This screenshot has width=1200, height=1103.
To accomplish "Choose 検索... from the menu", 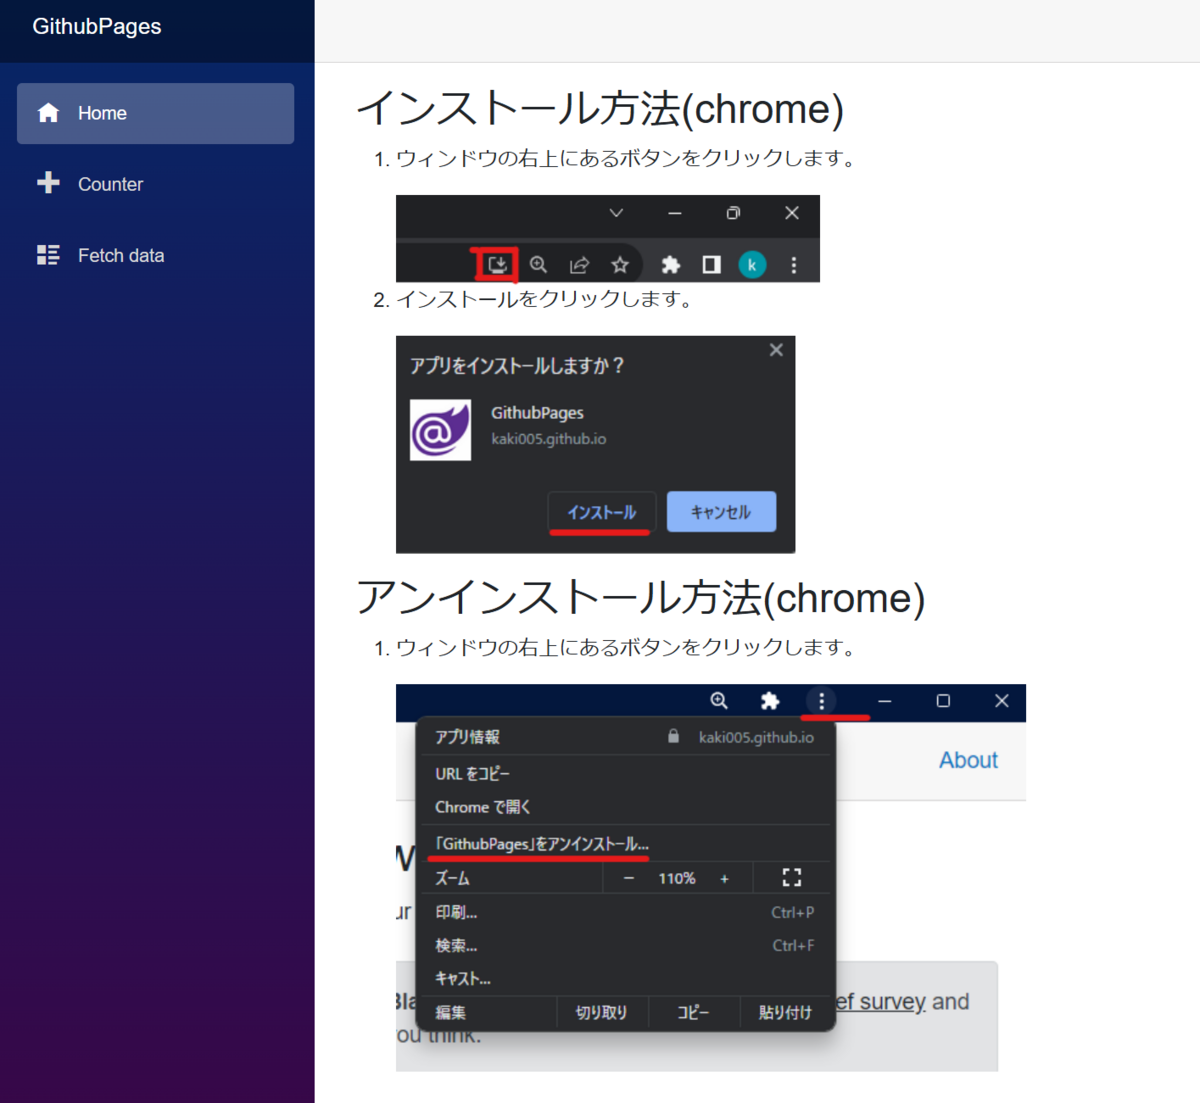I will tap(625, 945).
